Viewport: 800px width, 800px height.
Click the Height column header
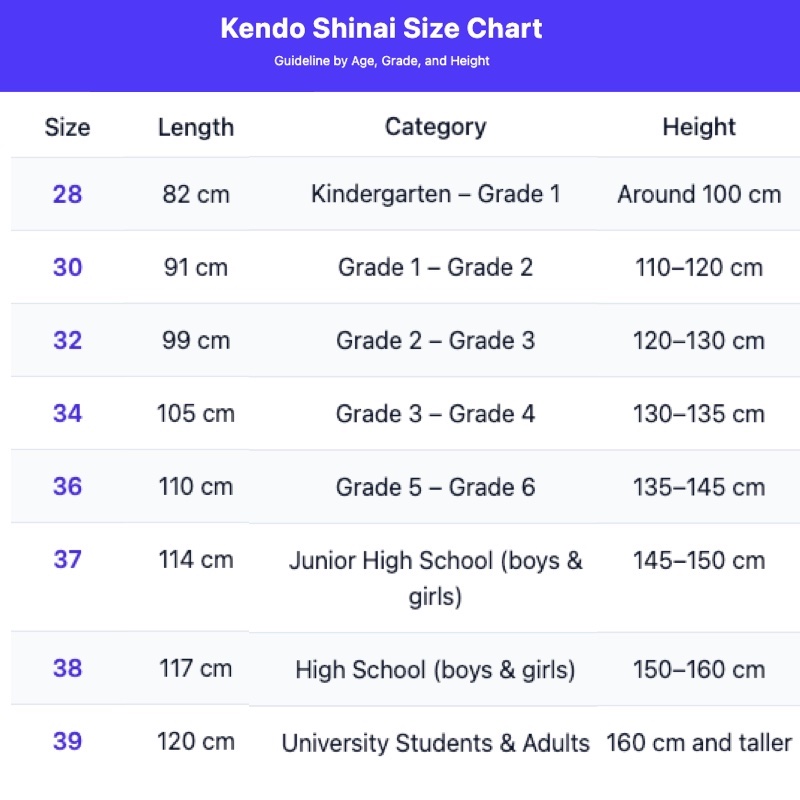(x=699, y=127)
